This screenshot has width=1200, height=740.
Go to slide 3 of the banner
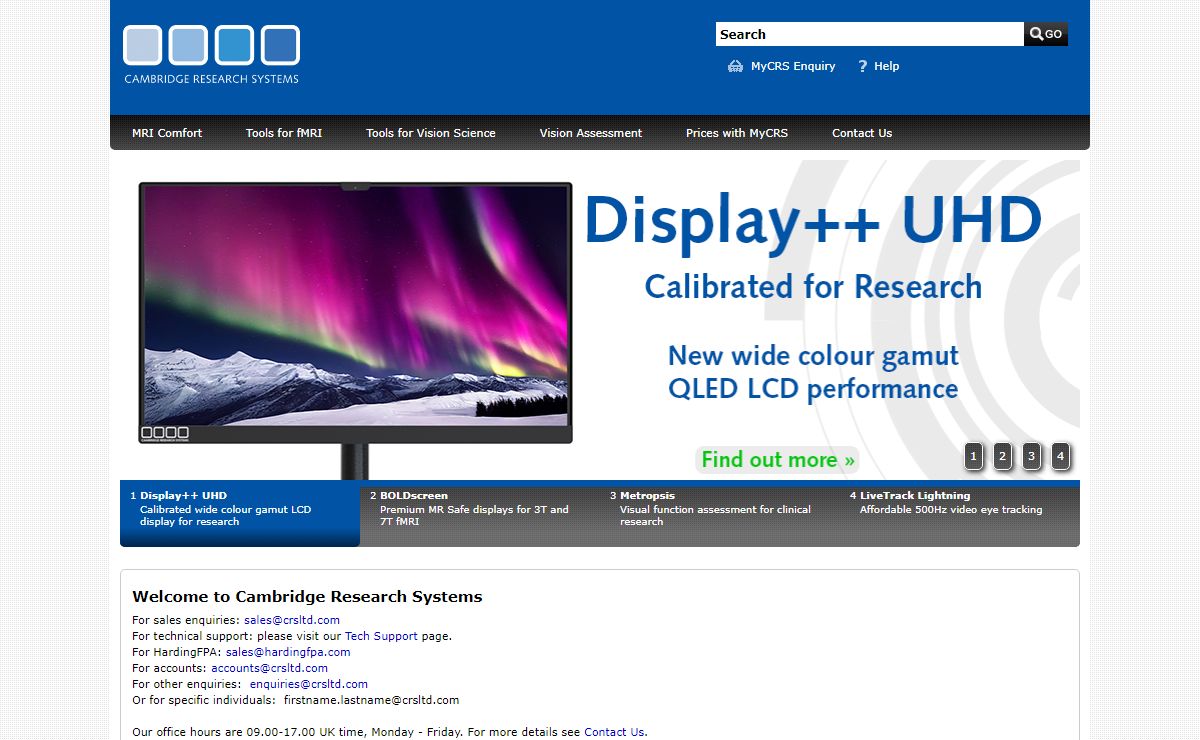1031,457
